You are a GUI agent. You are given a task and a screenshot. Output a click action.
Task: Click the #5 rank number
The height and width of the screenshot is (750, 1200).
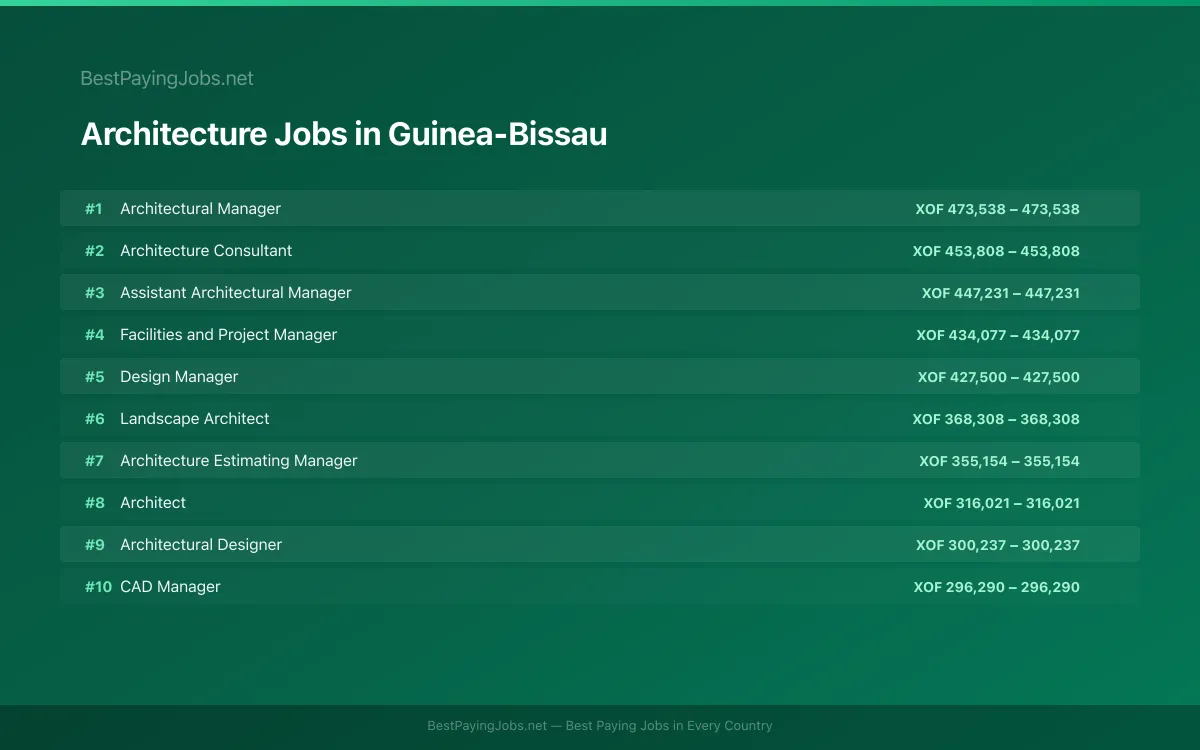94,377
